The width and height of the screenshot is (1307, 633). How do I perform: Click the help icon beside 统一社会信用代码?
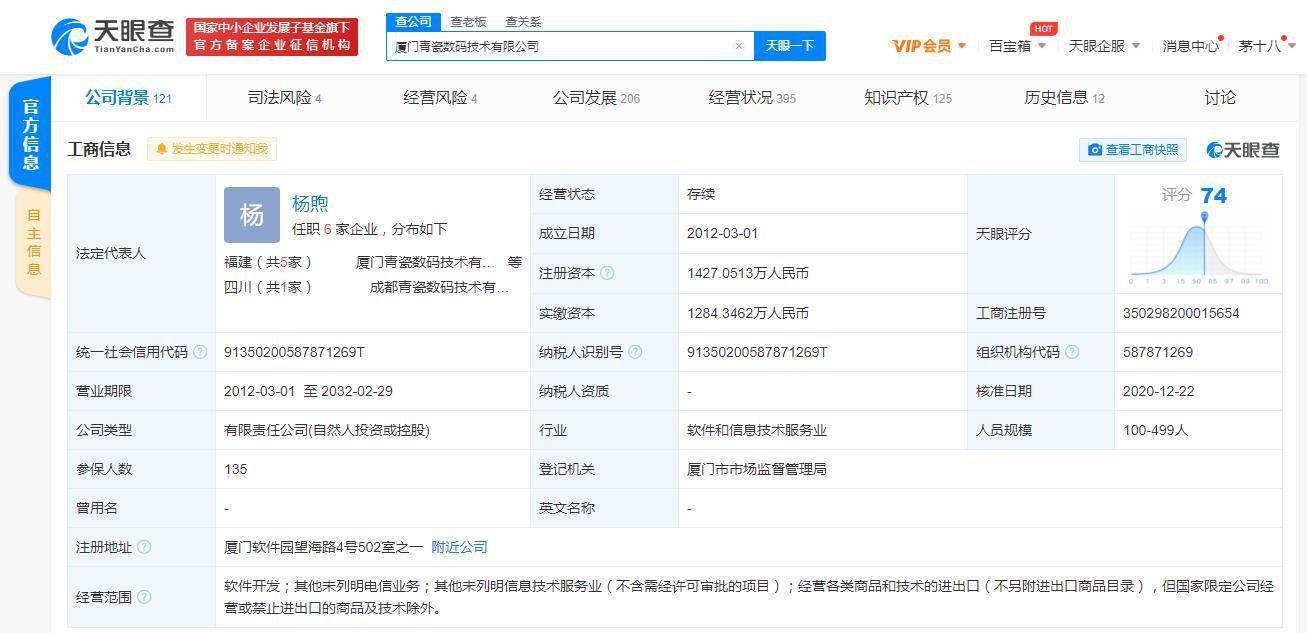tap(200, 352)
